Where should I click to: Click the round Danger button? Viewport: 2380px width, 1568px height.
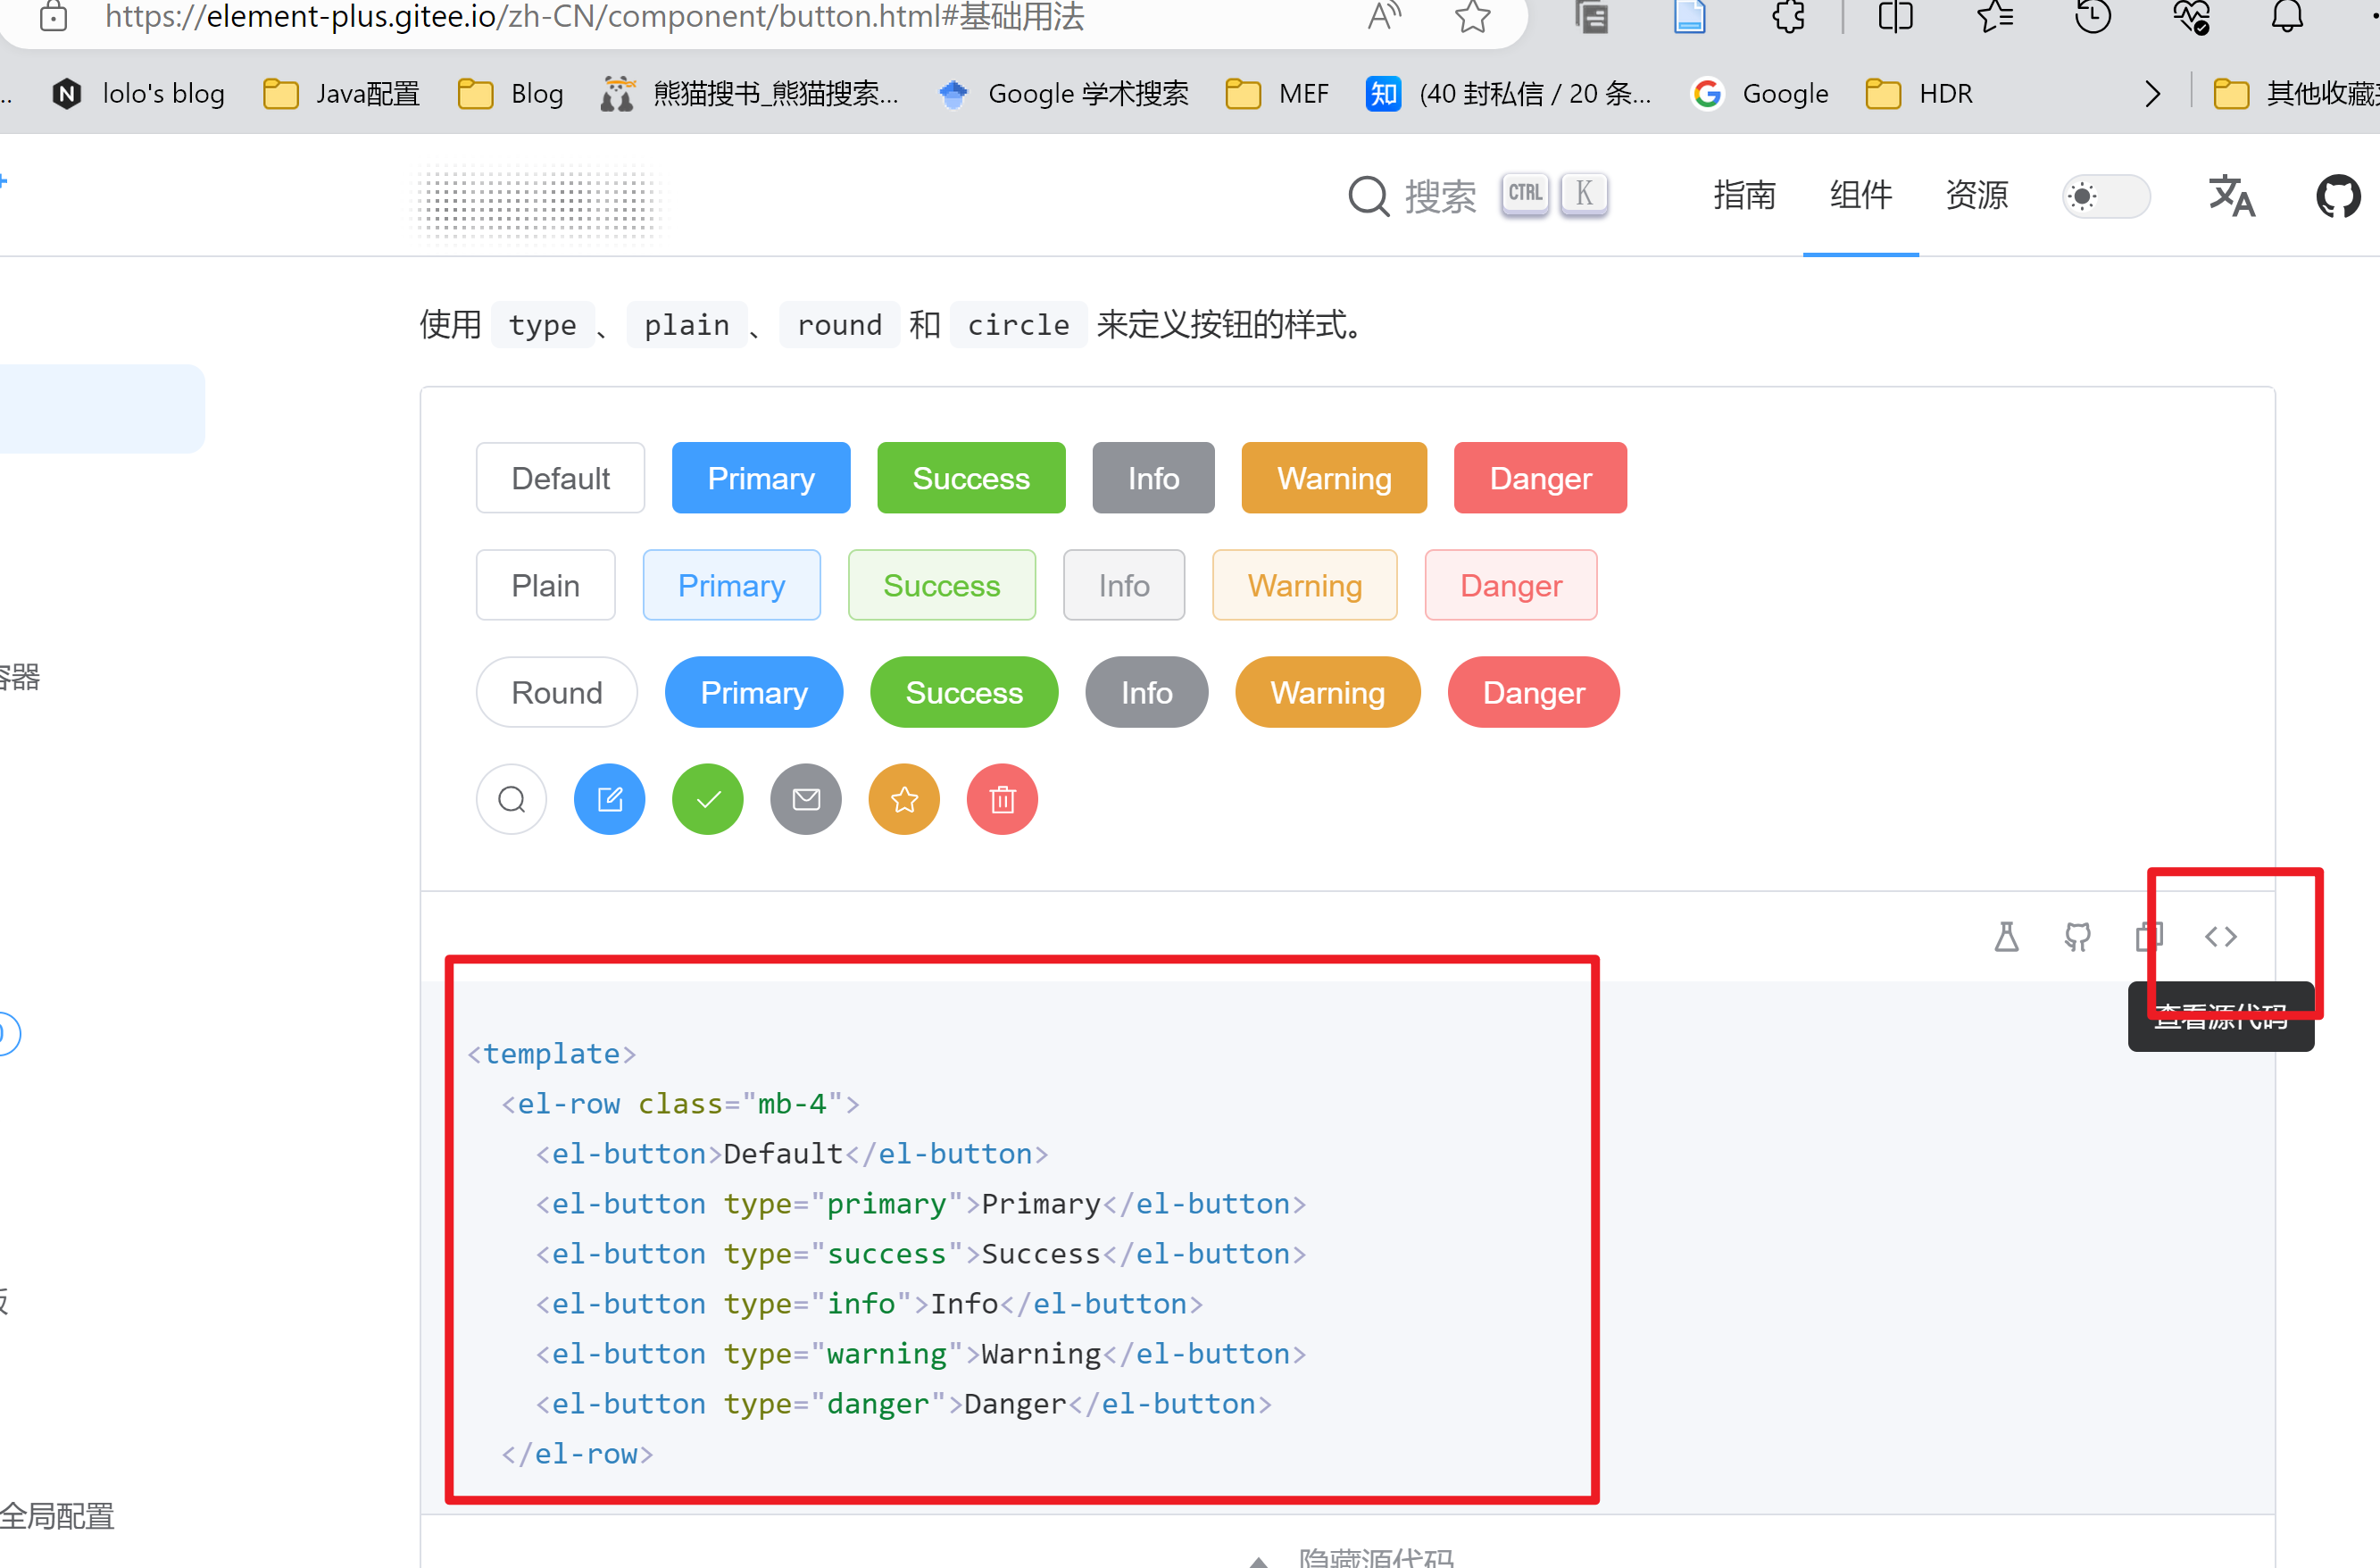click(1533, 692)
